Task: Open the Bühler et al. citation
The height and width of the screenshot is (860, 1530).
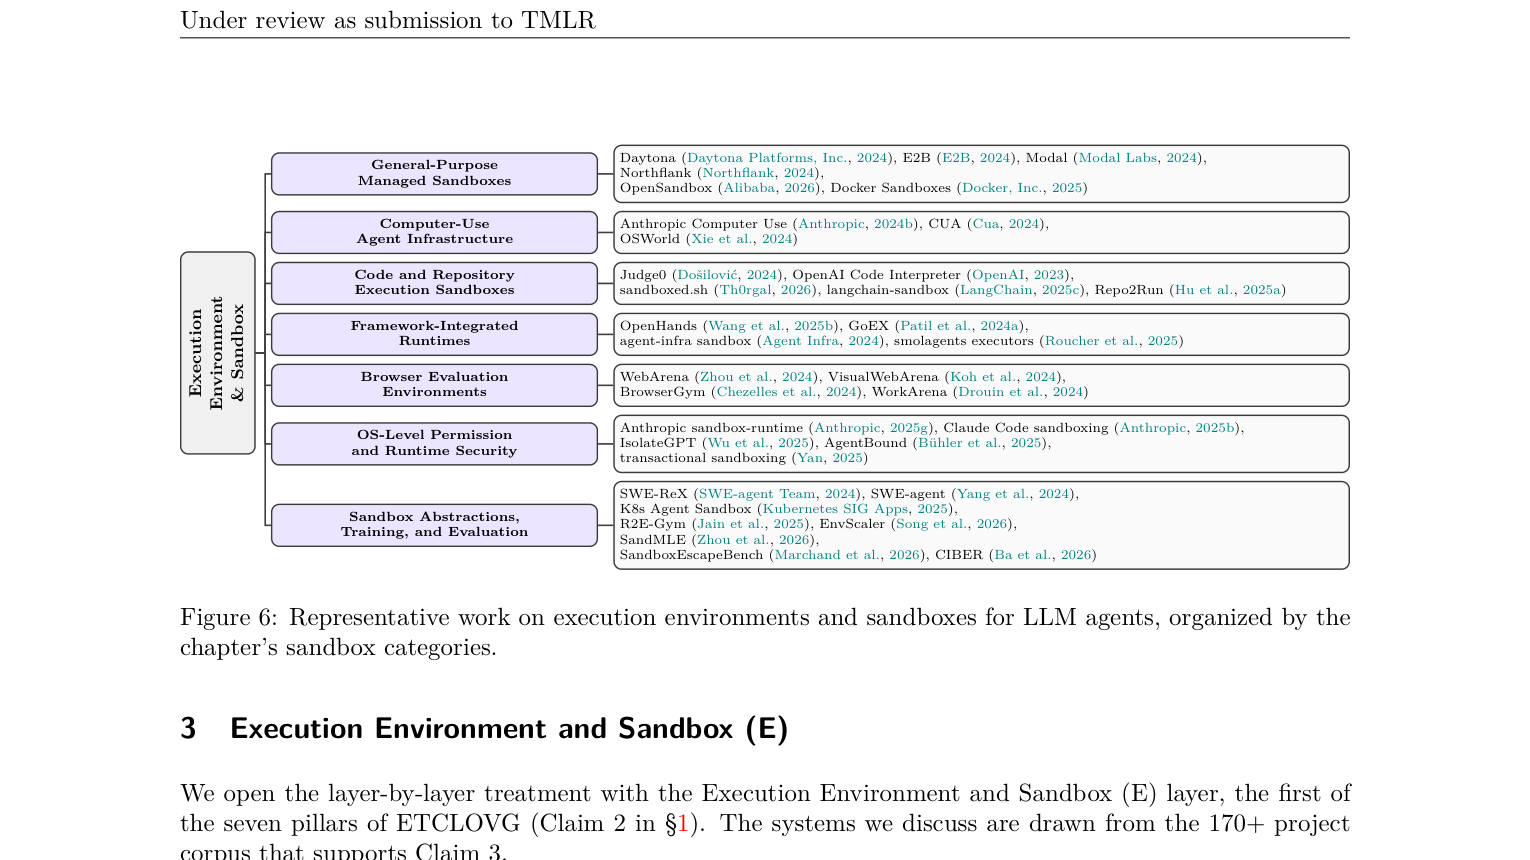Action: click(x=980, y=443)
